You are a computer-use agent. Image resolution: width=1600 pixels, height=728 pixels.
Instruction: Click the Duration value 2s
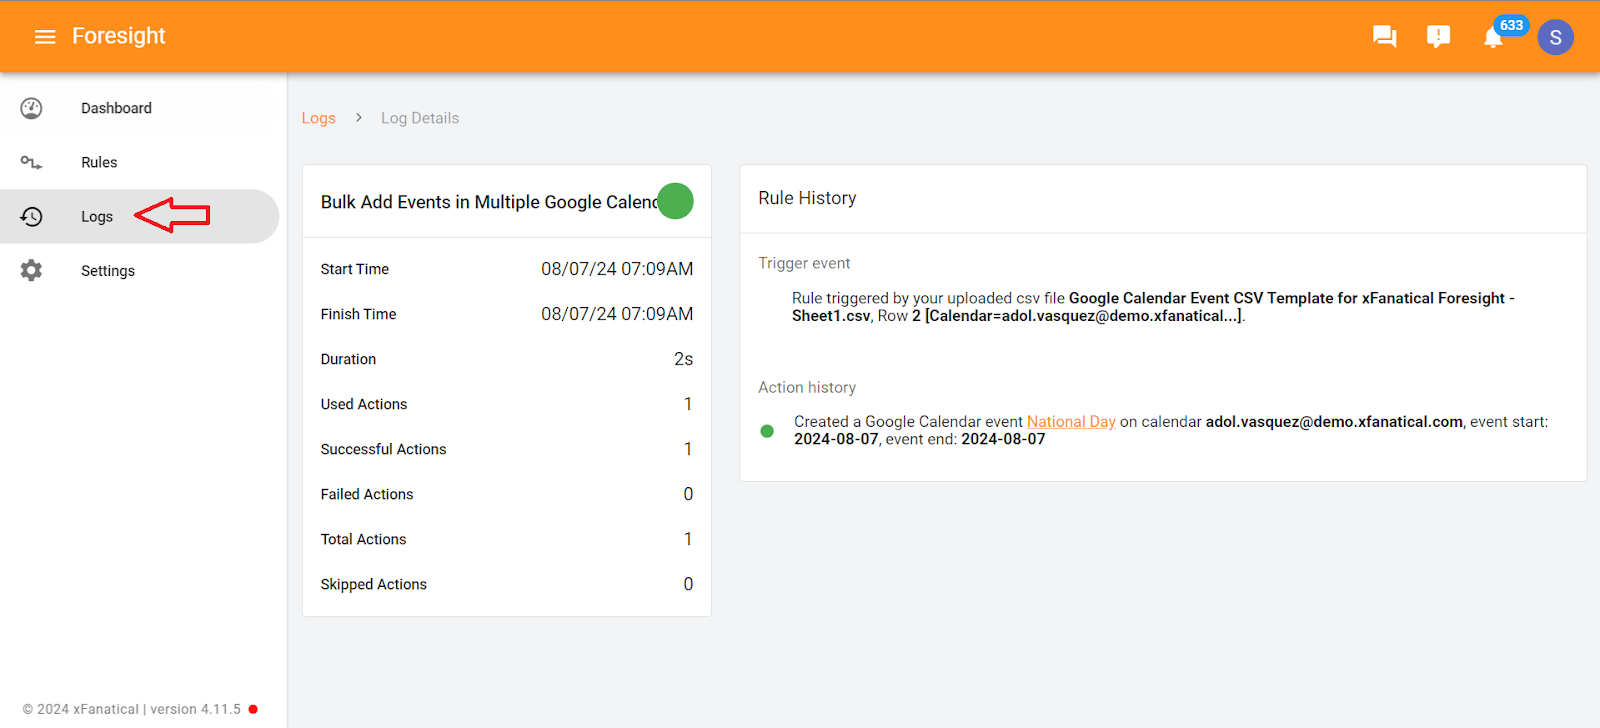(683, 359)
